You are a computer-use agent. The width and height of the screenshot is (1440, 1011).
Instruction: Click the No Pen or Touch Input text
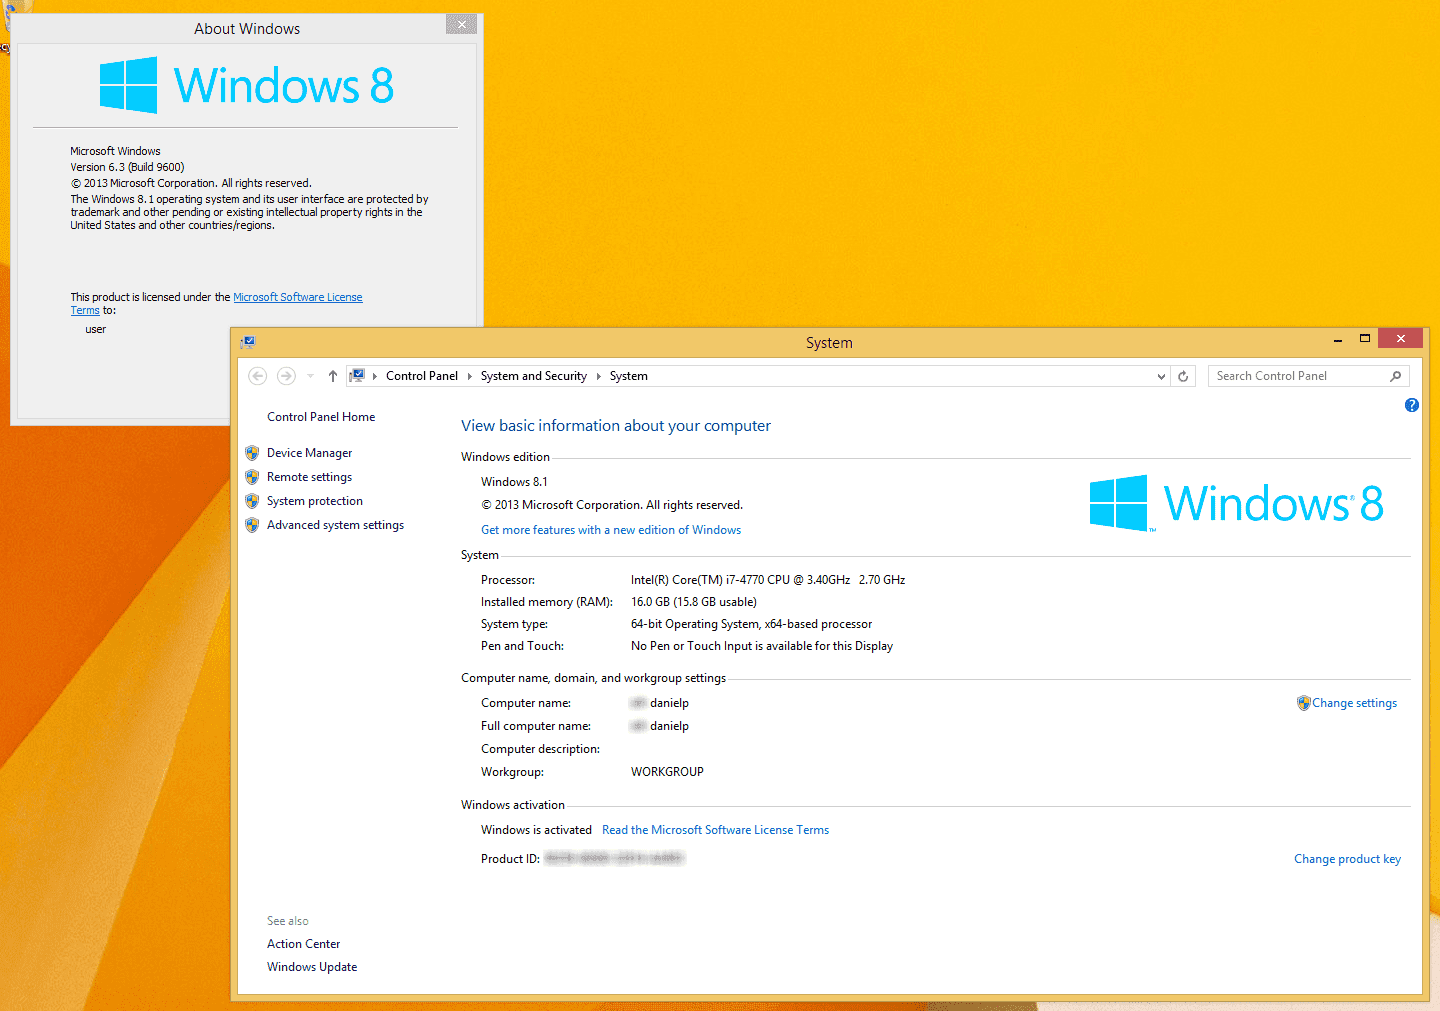762,646
